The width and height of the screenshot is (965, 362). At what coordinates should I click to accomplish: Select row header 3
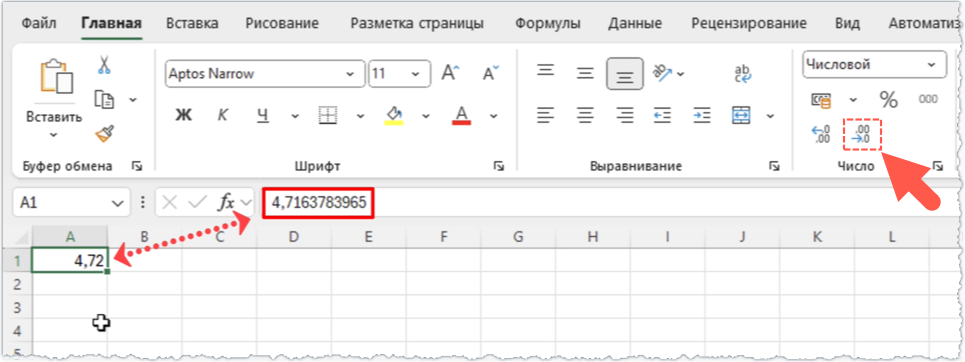pyautogui.click(x=17, y=307)
